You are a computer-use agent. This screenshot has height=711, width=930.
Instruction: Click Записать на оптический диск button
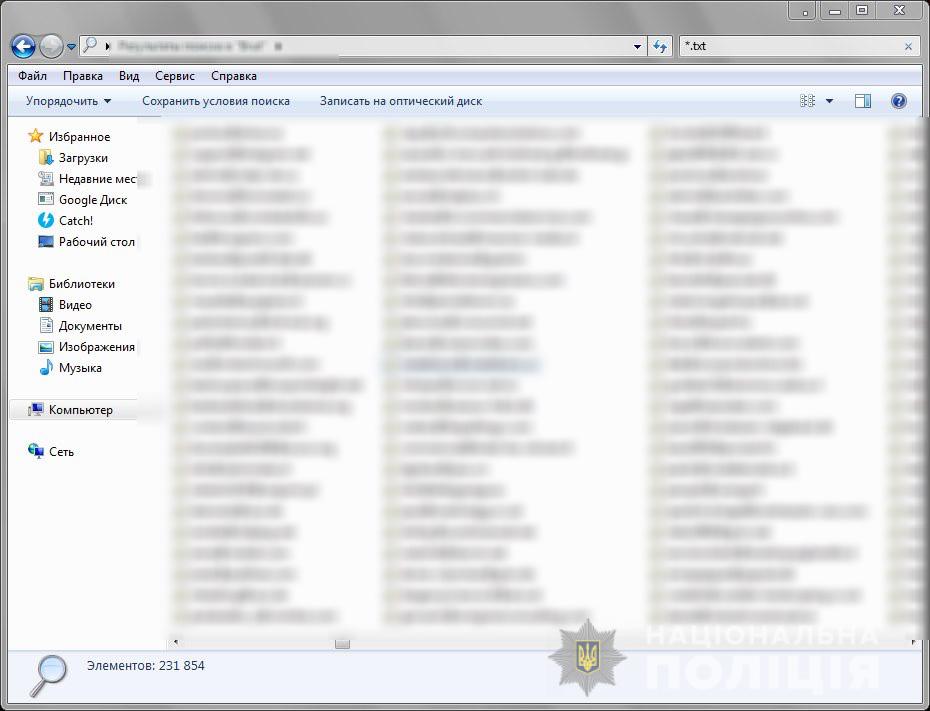[x=401, y=101]
